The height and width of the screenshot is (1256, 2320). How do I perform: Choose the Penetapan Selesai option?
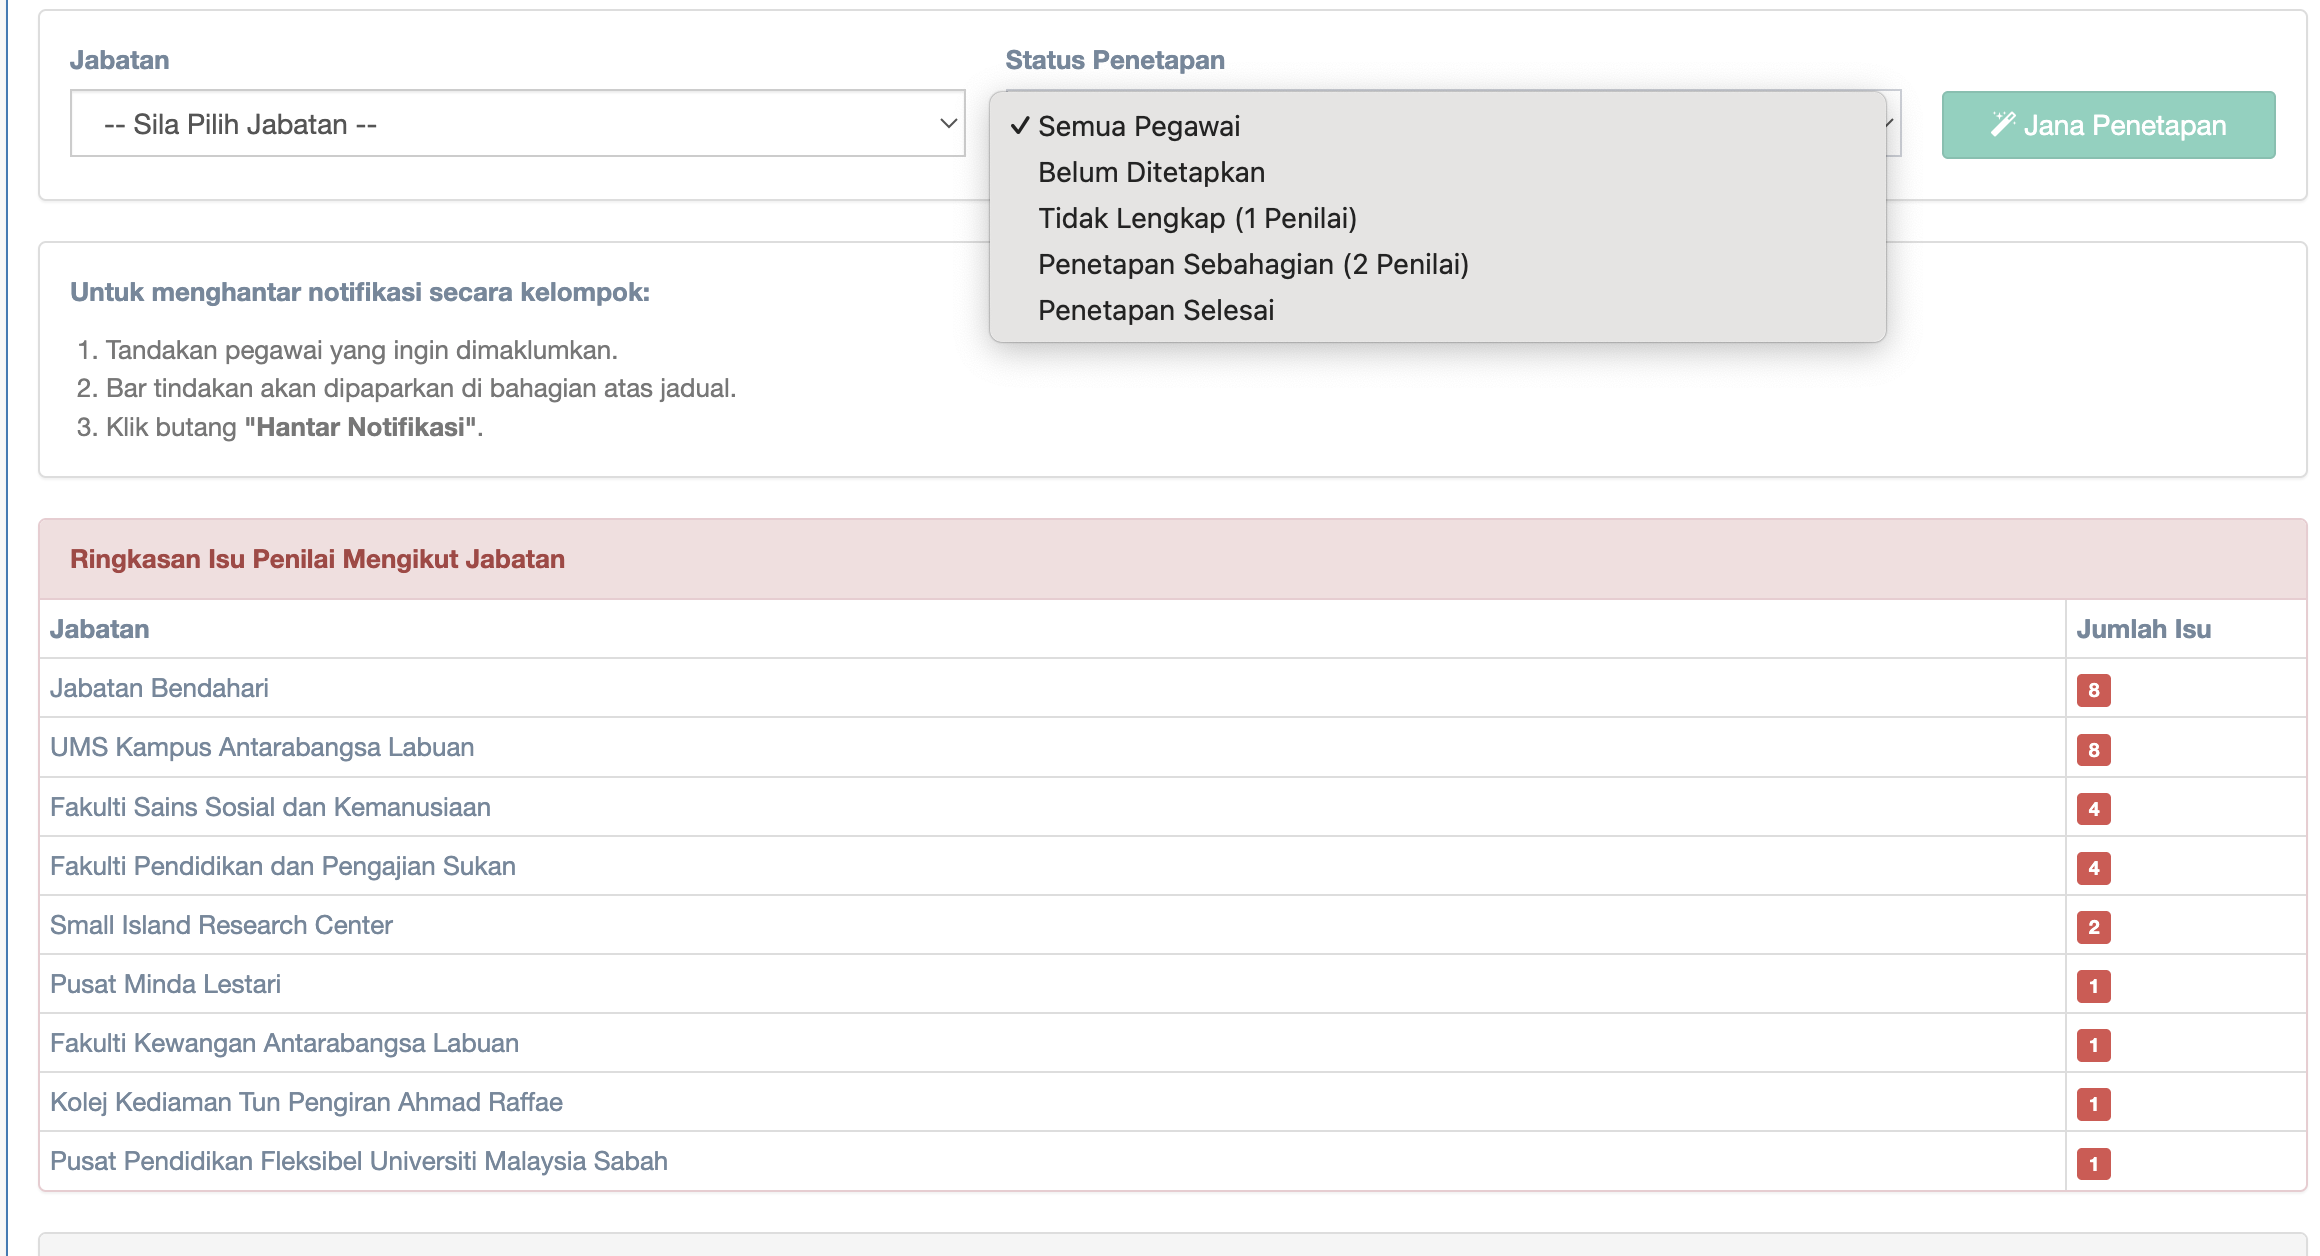coord(1156,310)
